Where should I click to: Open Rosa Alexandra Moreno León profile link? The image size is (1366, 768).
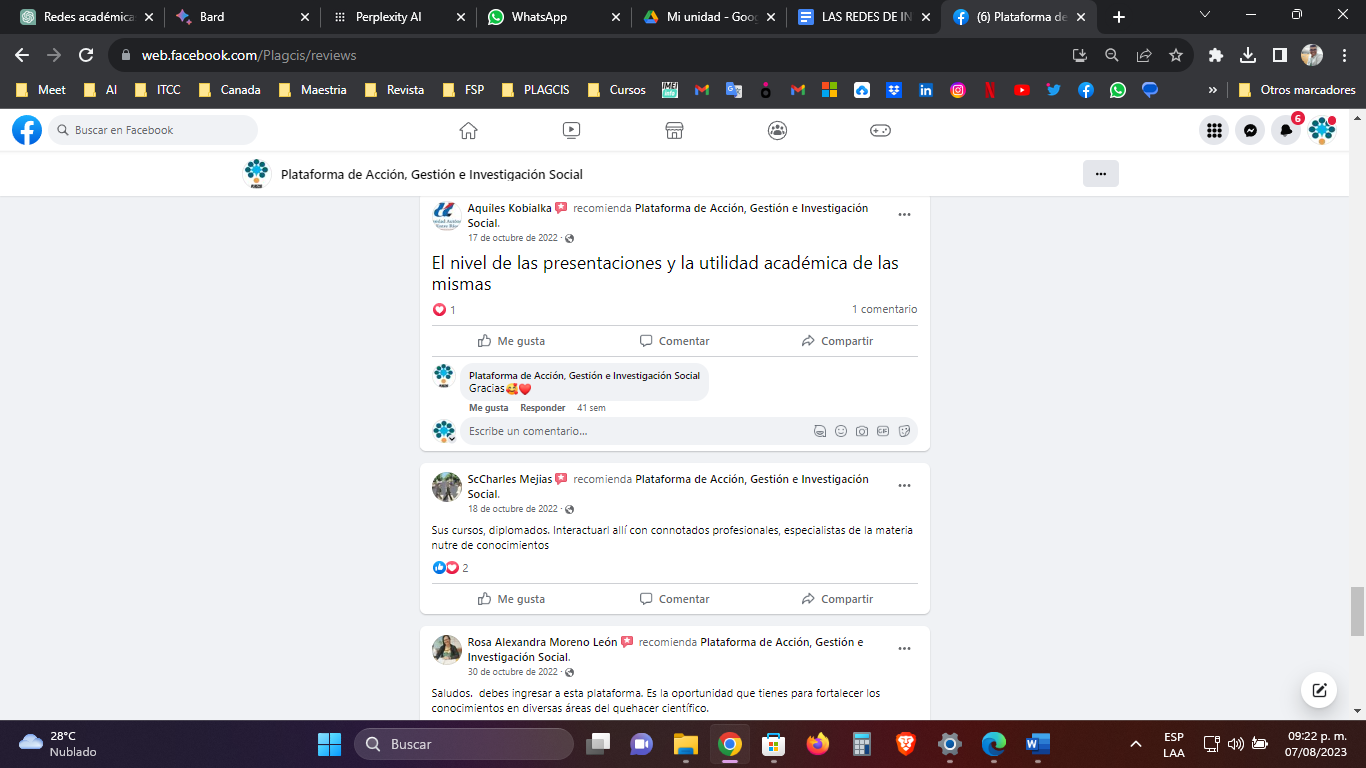click(542, 642)
